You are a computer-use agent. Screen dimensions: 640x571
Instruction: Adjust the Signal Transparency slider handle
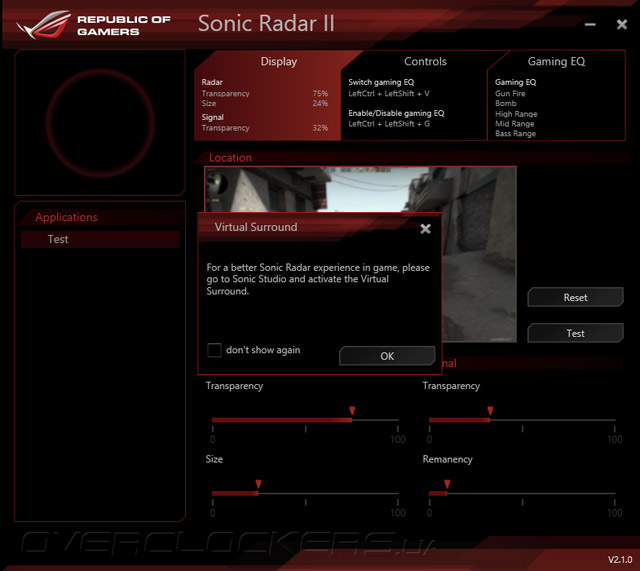[490, 411]
